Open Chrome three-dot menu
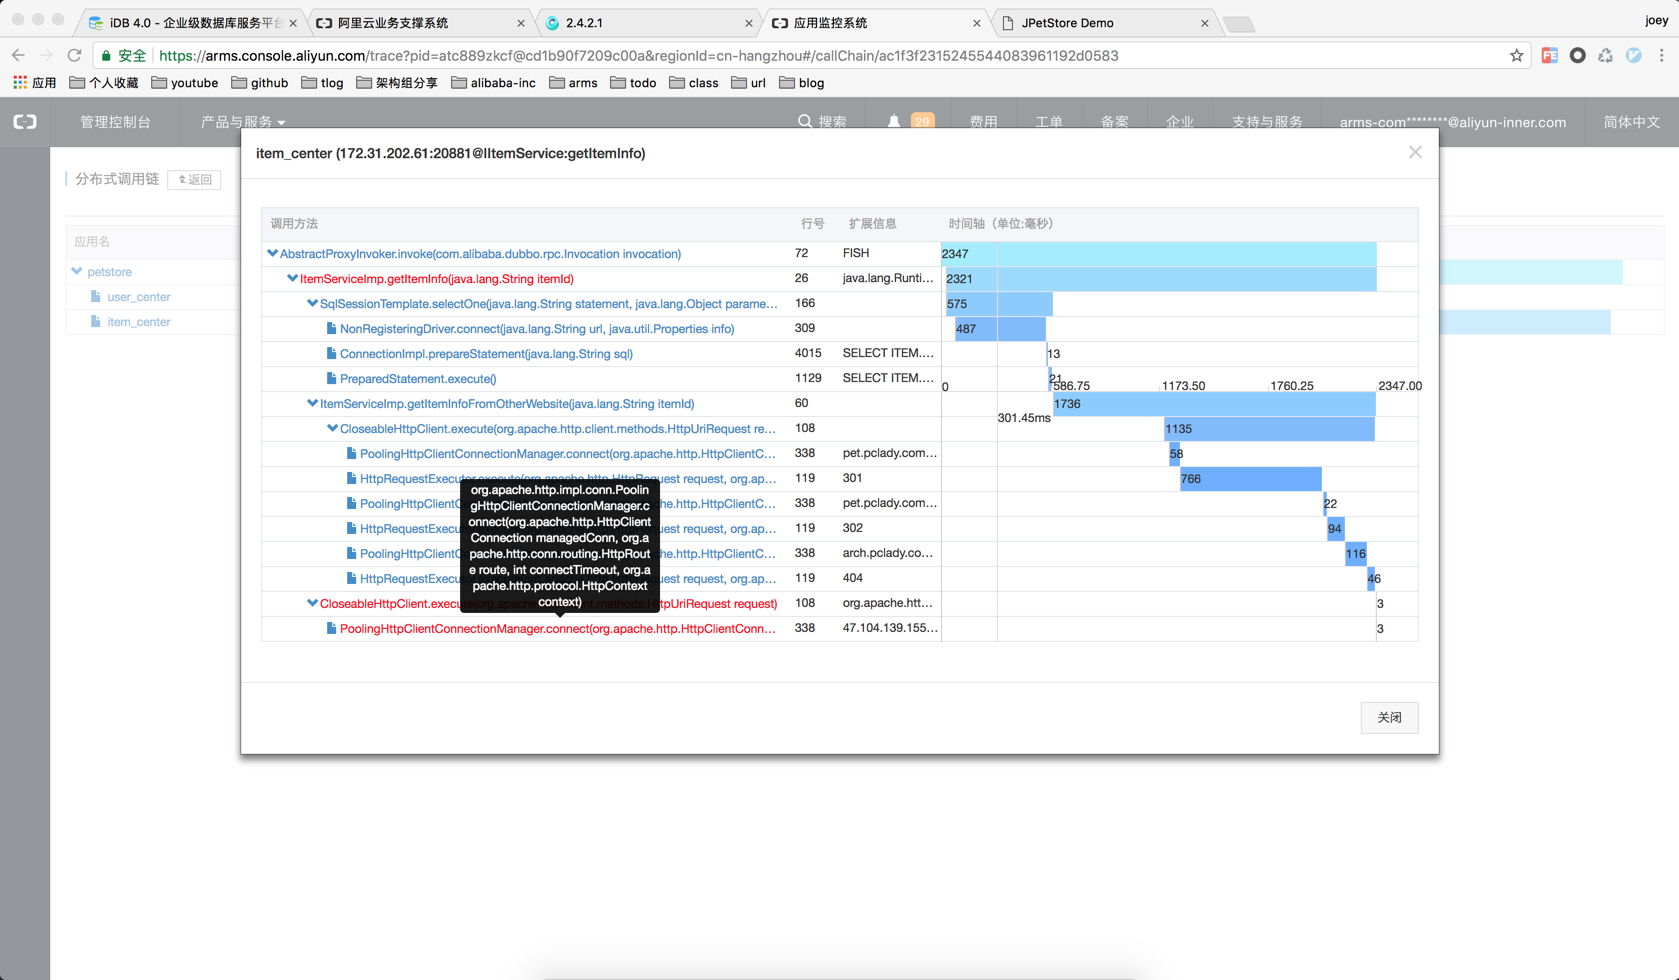This screenshot has height=980, width=1679. tap(1662, 56)
